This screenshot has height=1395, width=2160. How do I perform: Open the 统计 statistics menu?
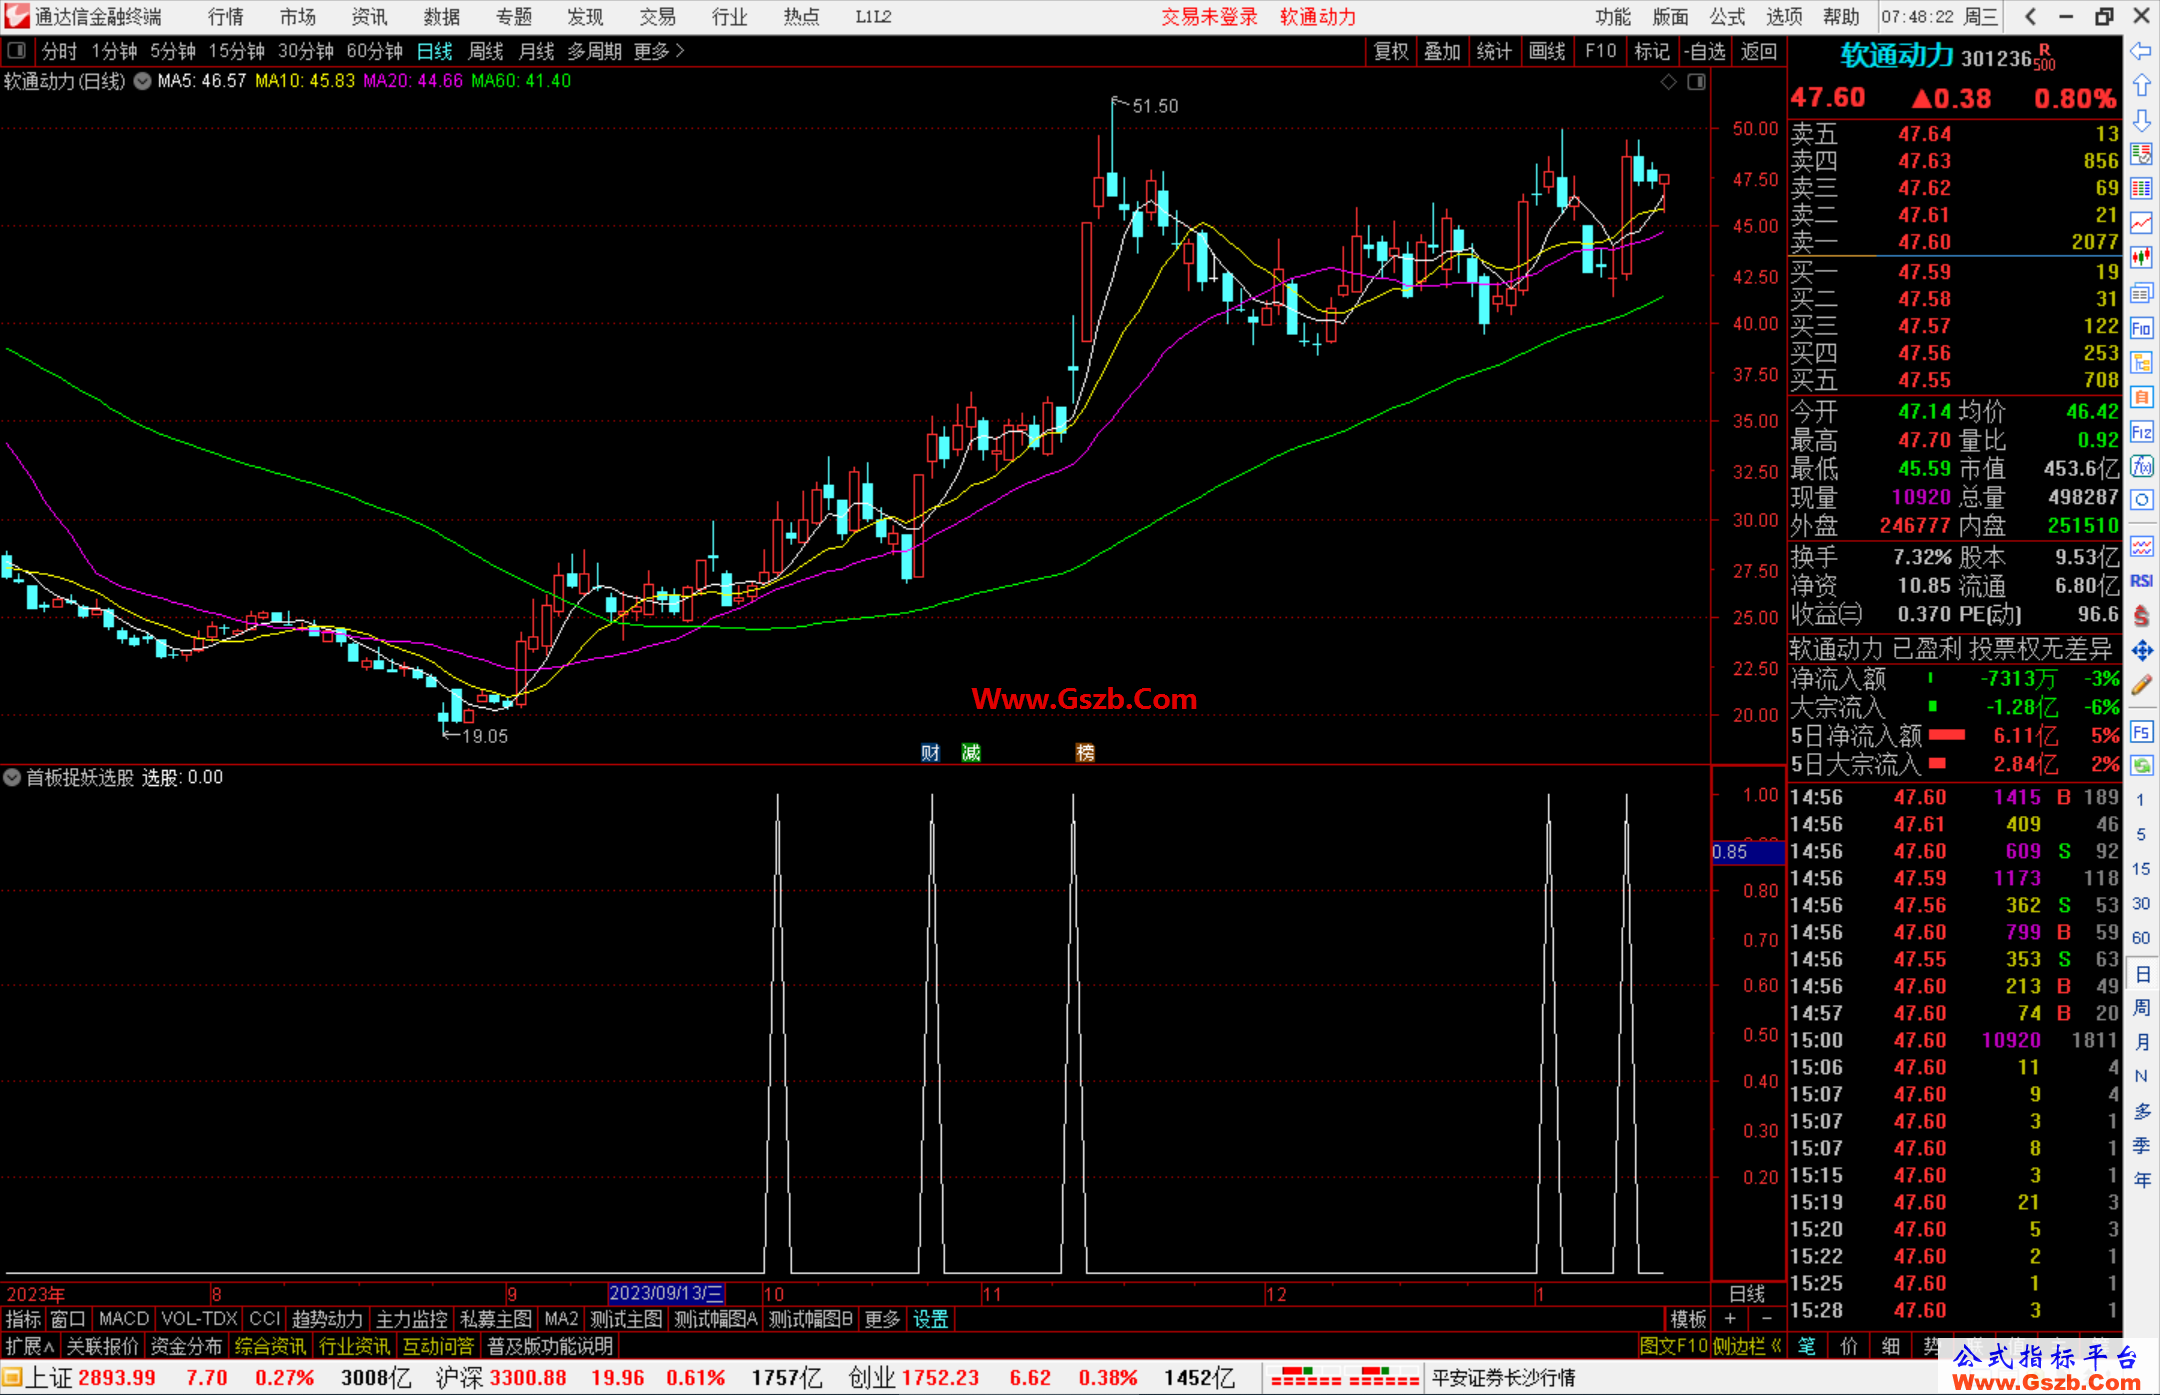(1494, 51)
